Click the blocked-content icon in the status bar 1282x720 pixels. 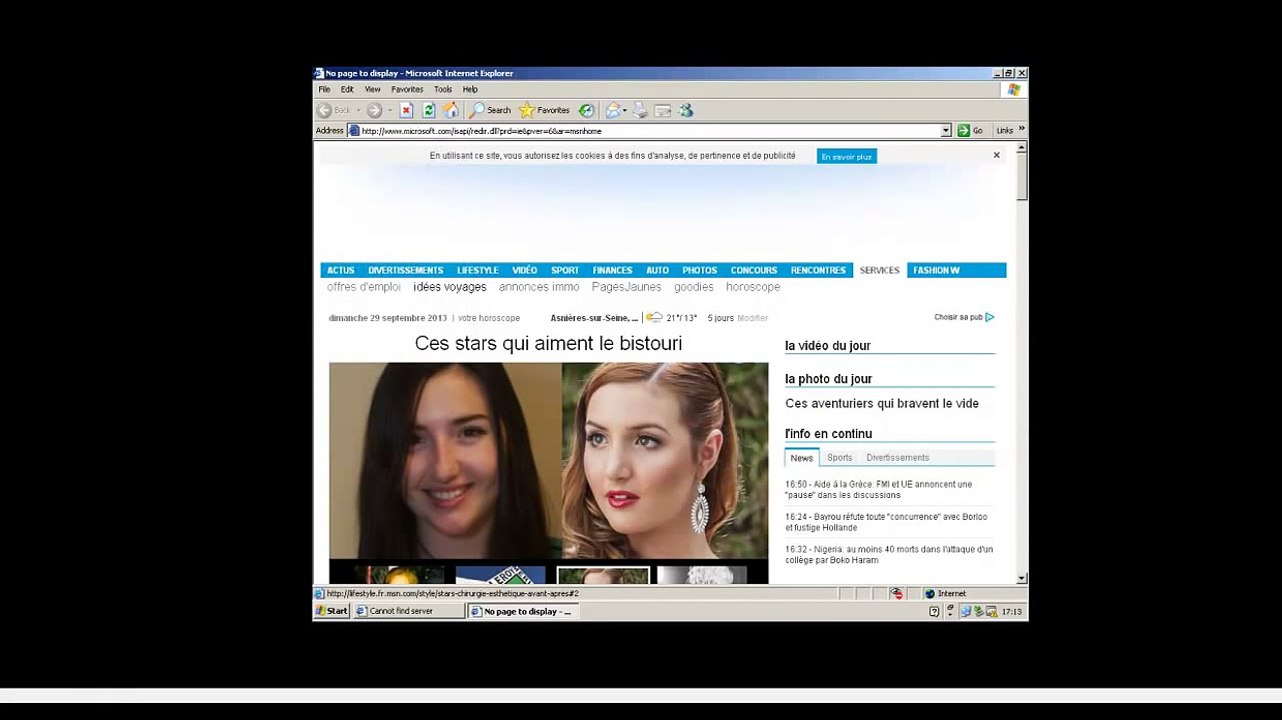[x=897, y=593]
